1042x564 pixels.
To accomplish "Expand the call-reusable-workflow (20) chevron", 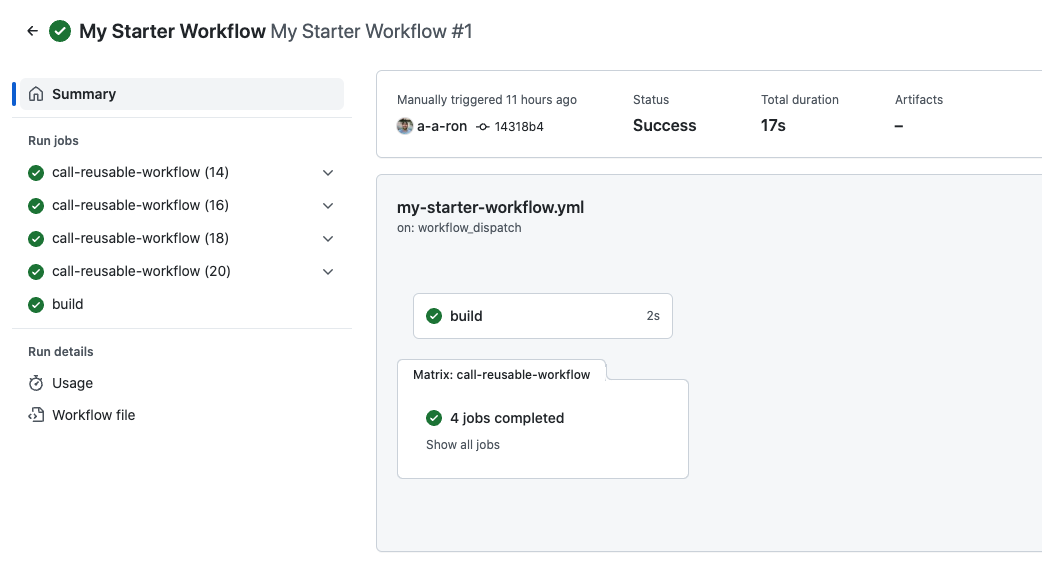I will 328,272.
